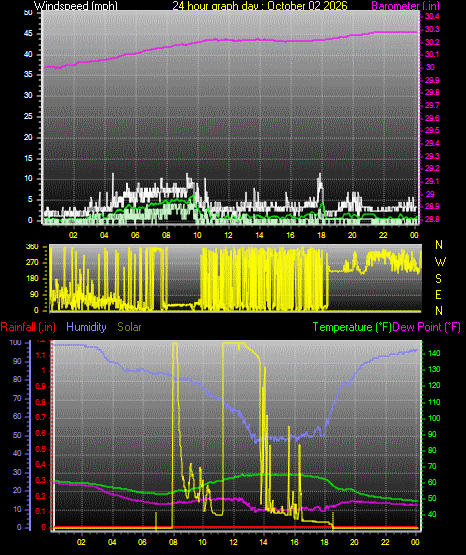The image size is (466, 555).
Task: Click the 1.1 rainfall axis value
Action: pos(41,355)
